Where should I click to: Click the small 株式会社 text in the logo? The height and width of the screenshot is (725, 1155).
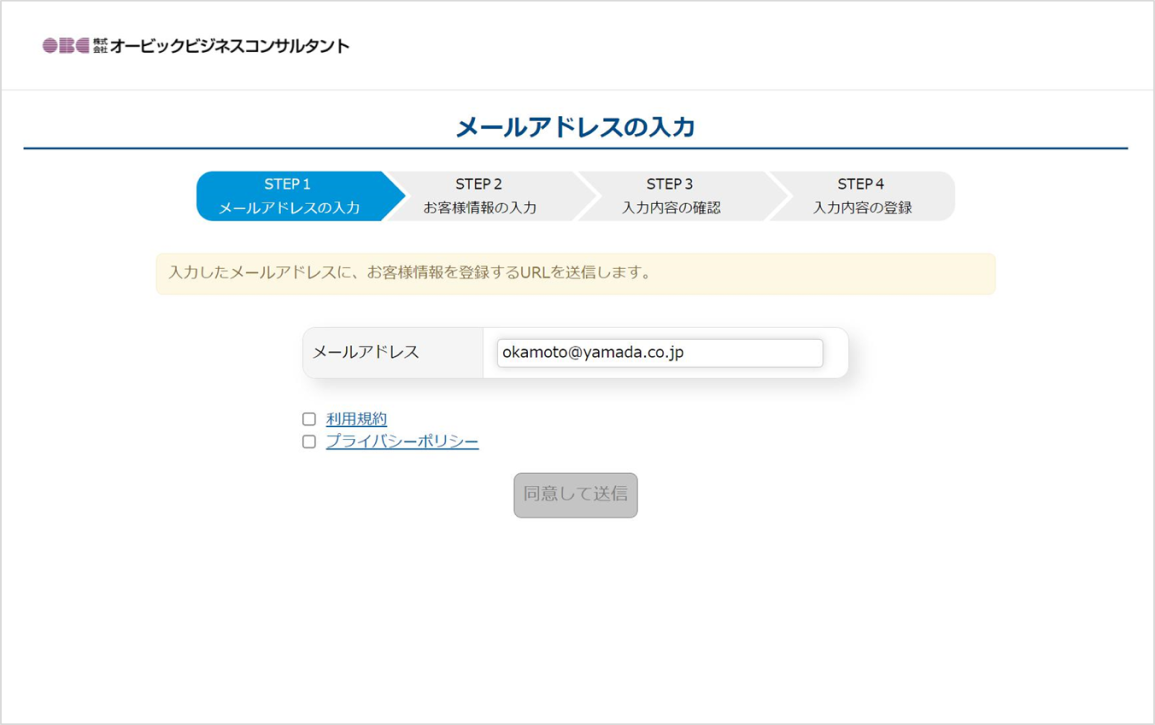[100, 46]
